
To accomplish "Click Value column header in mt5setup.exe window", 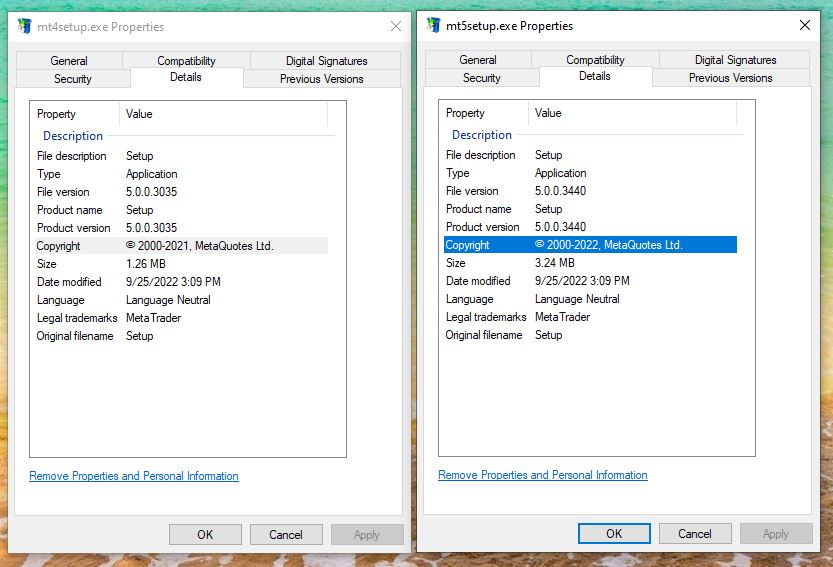I will 633,113.
